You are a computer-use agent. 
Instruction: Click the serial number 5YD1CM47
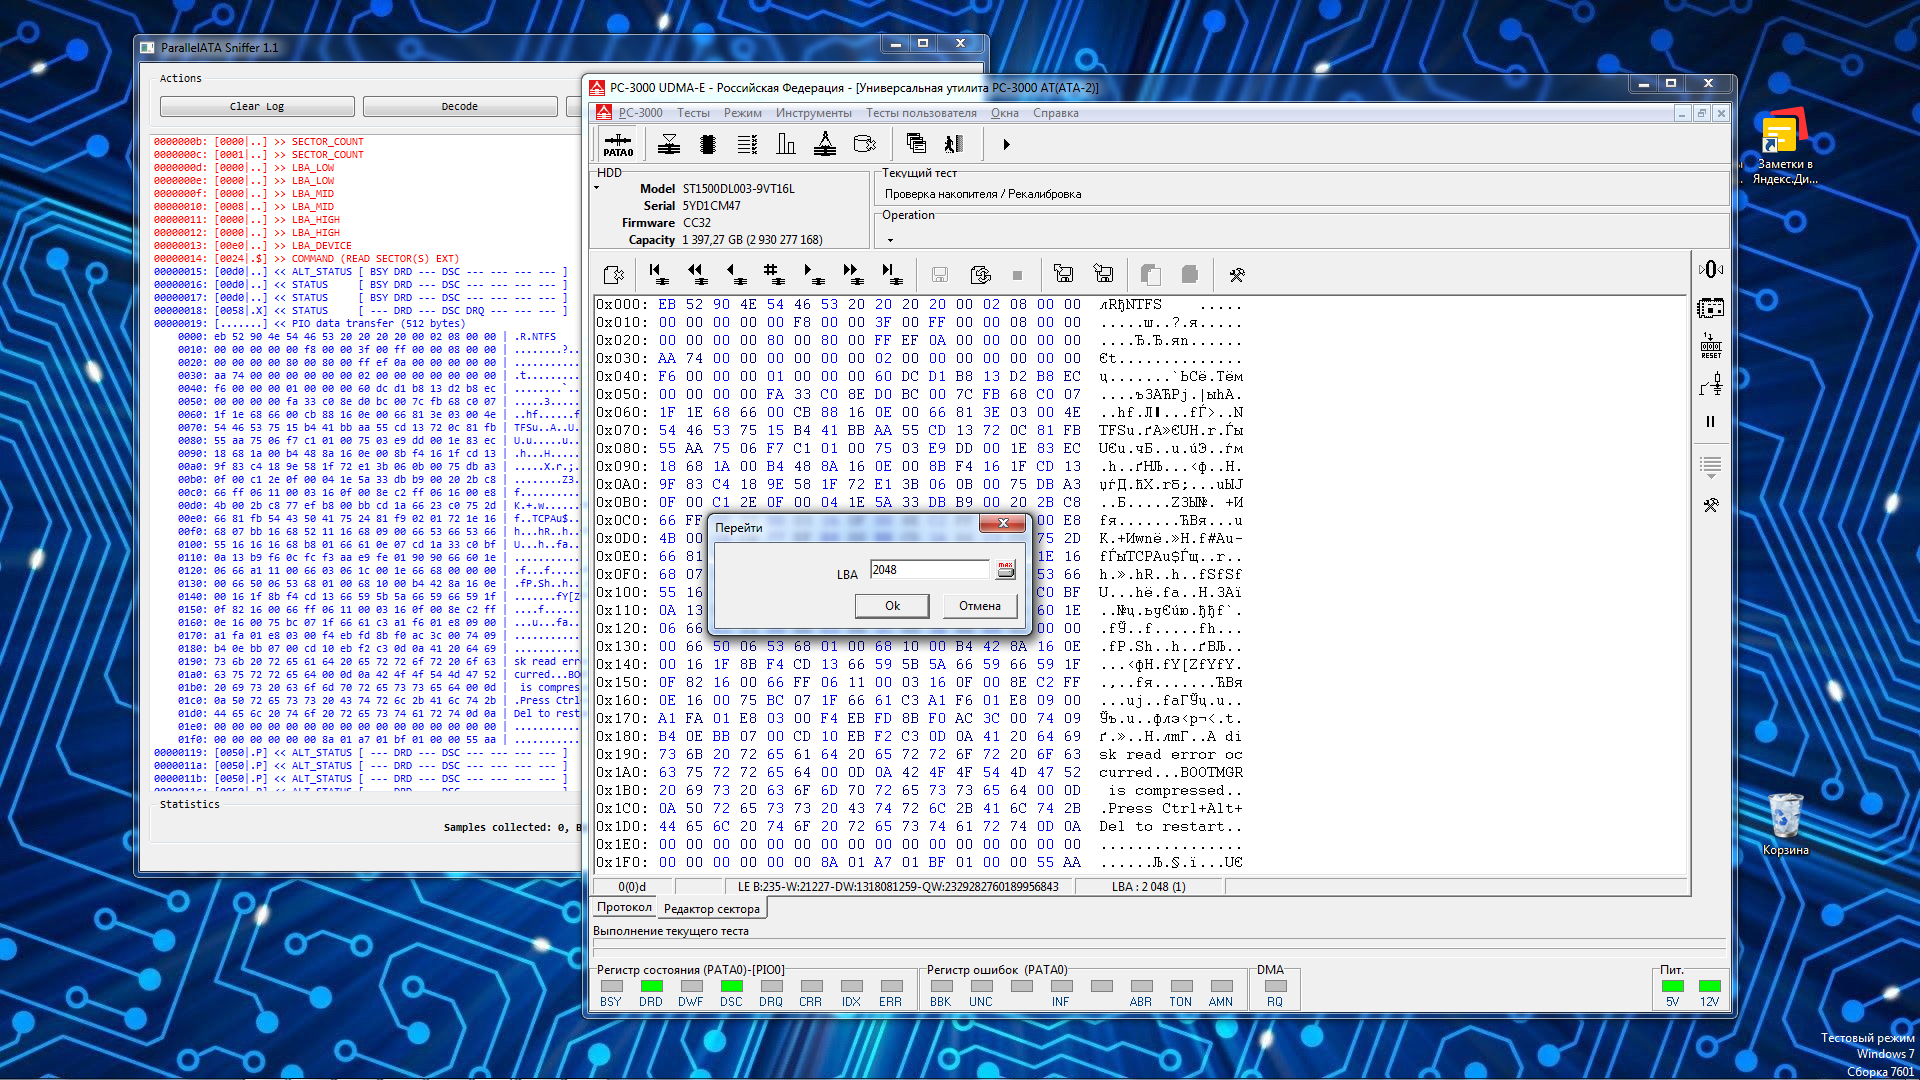[712, 206]
